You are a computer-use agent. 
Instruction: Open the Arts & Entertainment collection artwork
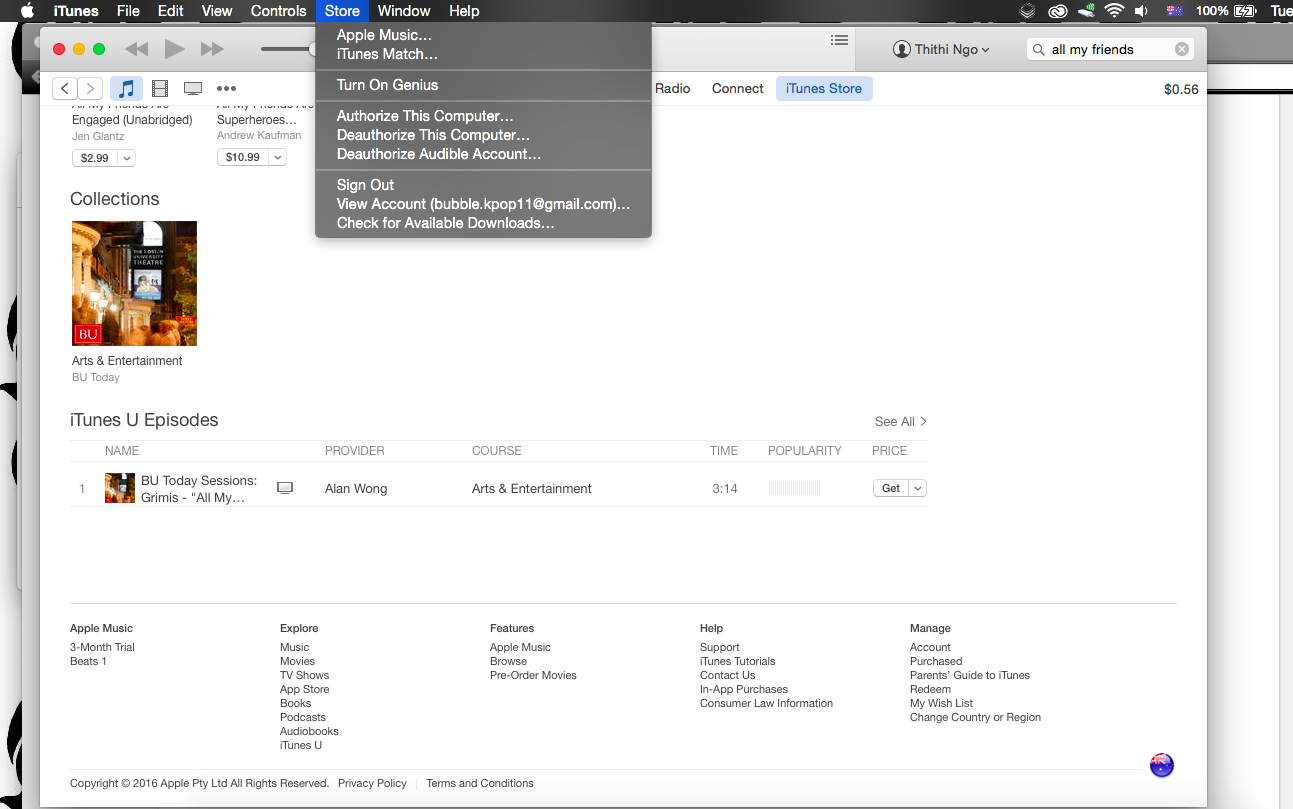pyautogui.click(x=134, y=284)
